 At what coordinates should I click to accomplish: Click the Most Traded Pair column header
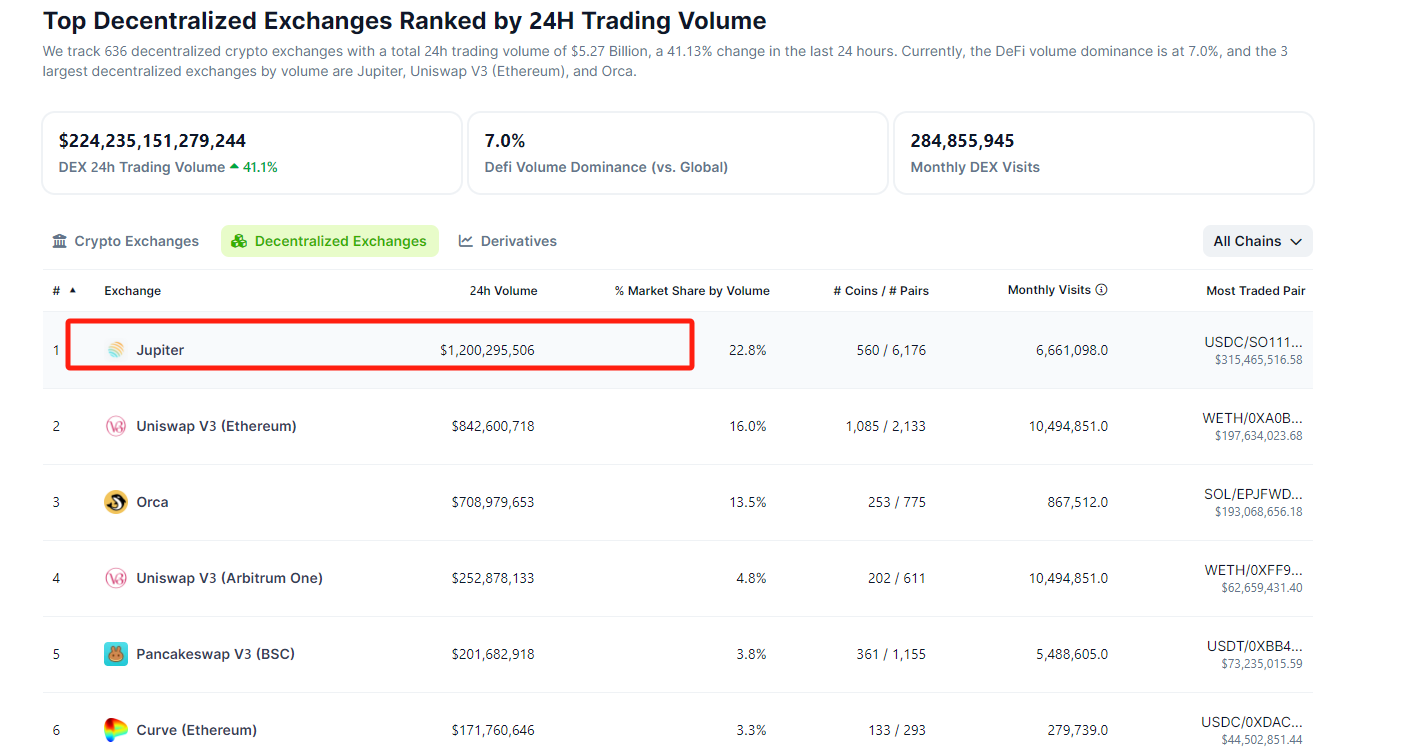tap(1255, 291)
